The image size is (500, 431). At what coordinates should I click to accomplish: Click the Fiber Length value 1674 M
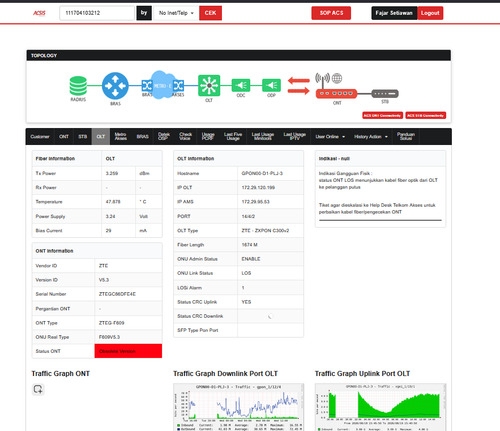(249, 245)
